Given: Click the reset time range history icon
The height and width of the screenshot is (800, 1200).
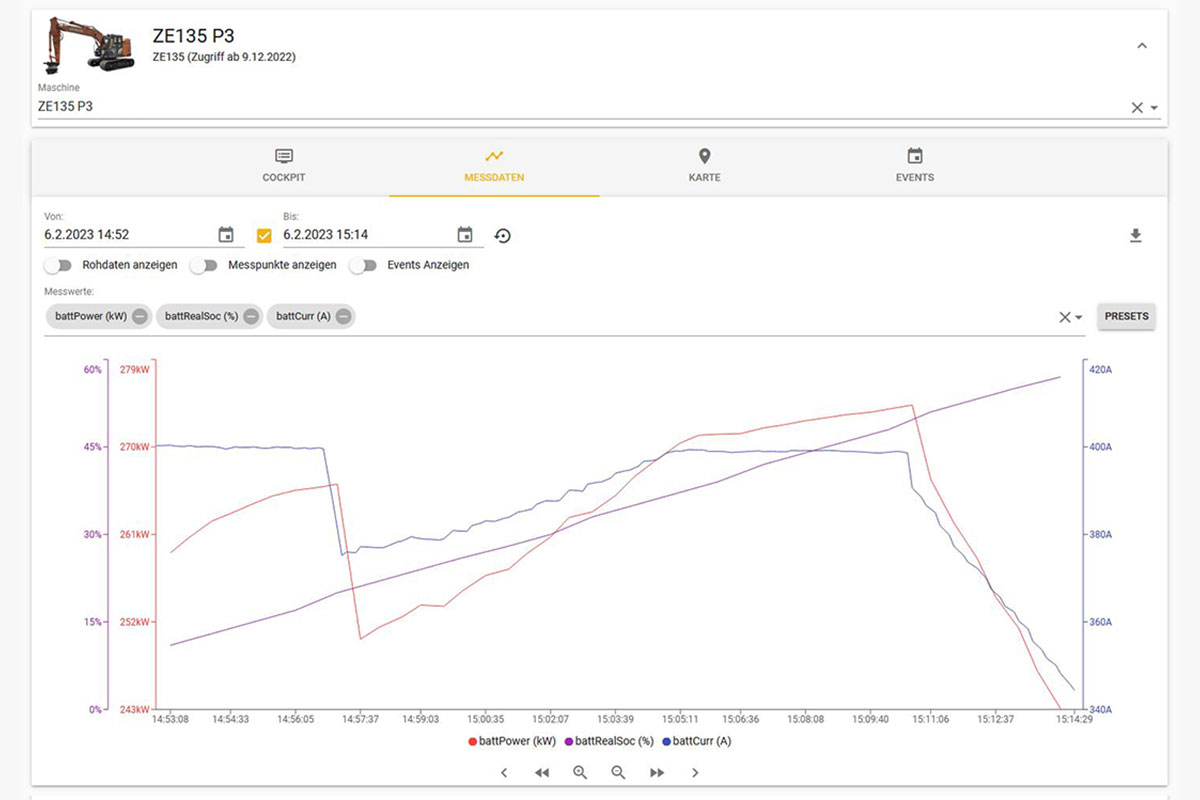Looking at the screenshot, I should click(x=503, y=236).
